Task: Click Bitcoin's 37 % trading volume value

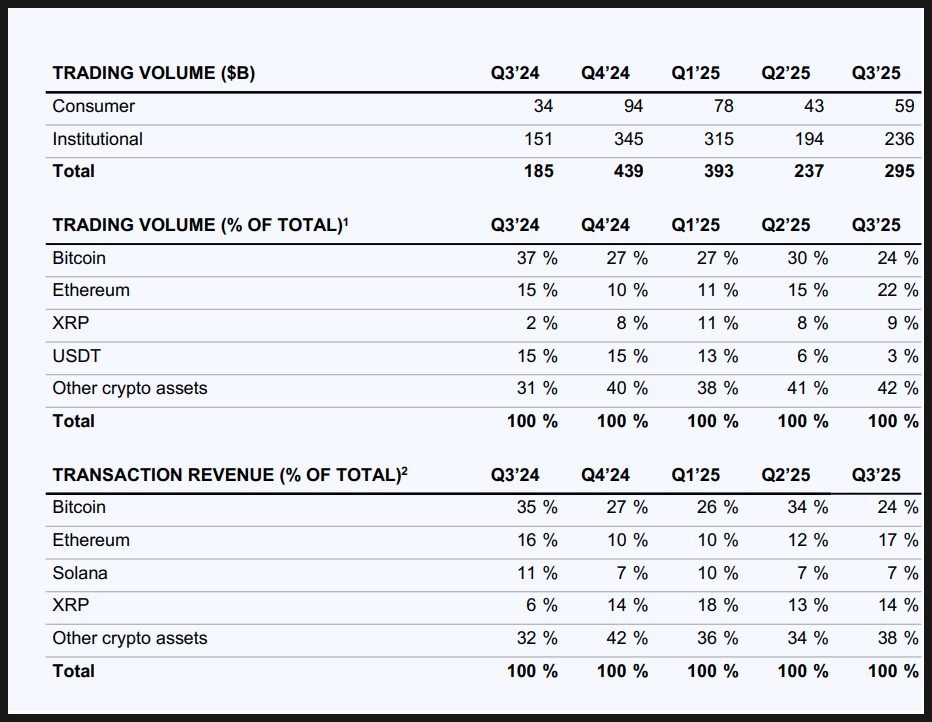Action: [537, 258]
